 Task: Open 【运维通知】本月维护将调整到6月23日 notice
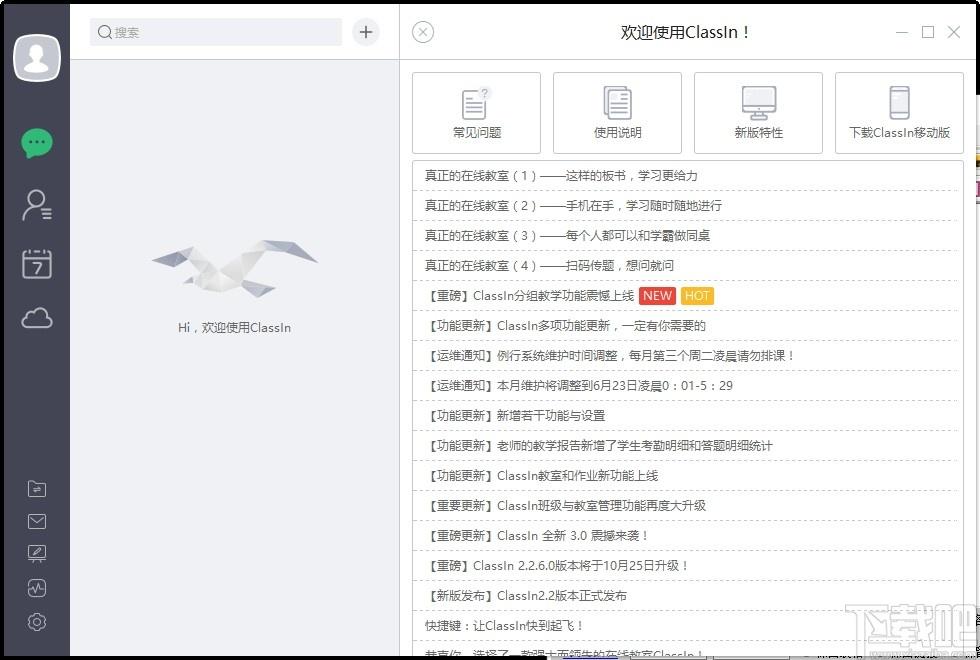click(687, 386)
